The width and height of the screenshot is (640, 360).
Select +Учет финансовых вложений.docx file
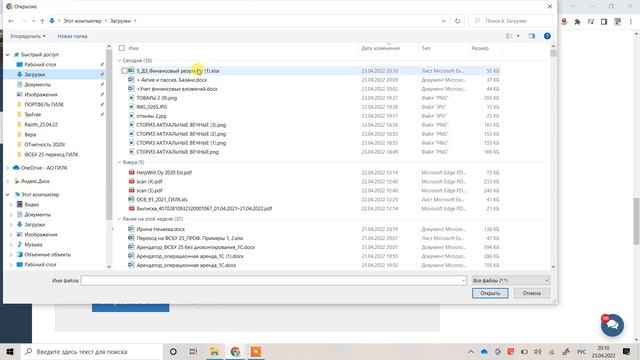[x=177, y=89]
